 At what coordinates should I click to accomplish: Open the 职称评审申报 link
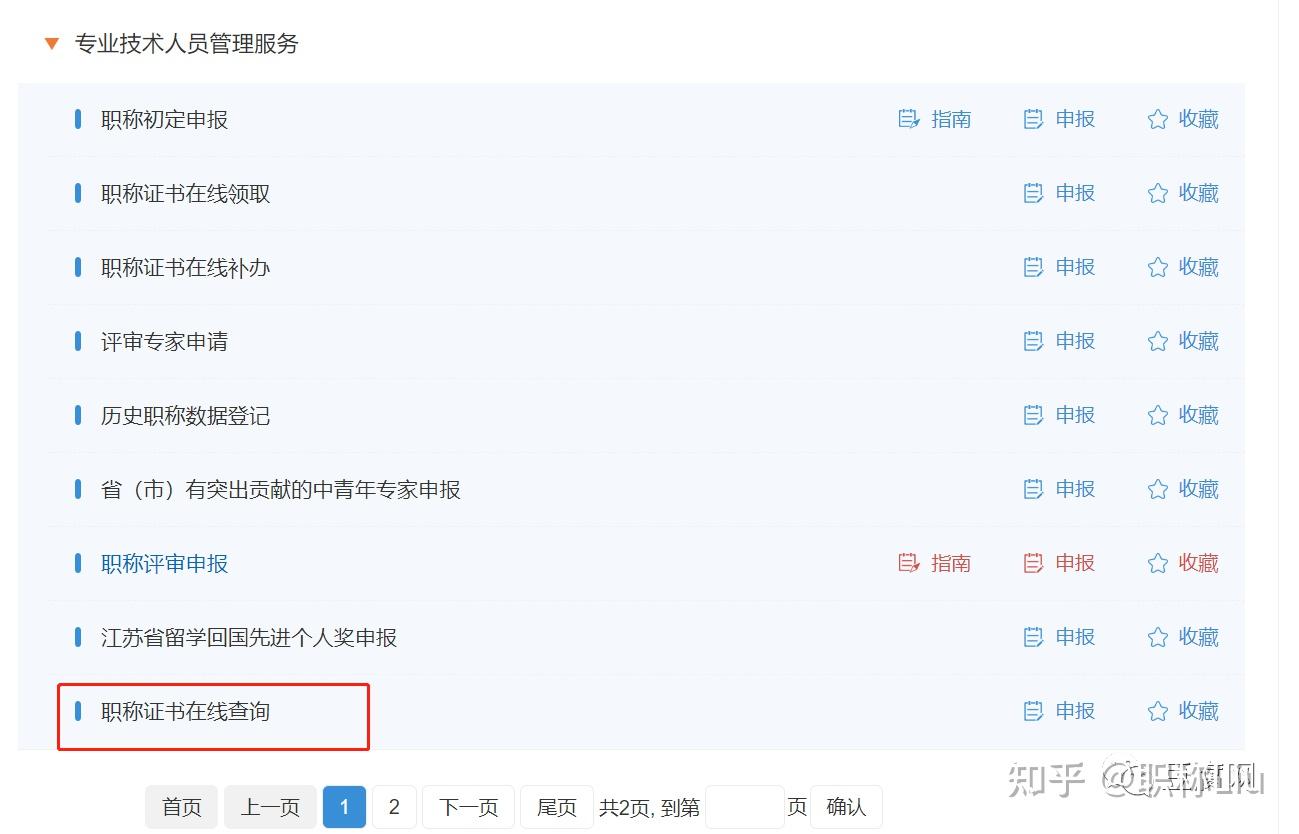click(x=165, y=564)
